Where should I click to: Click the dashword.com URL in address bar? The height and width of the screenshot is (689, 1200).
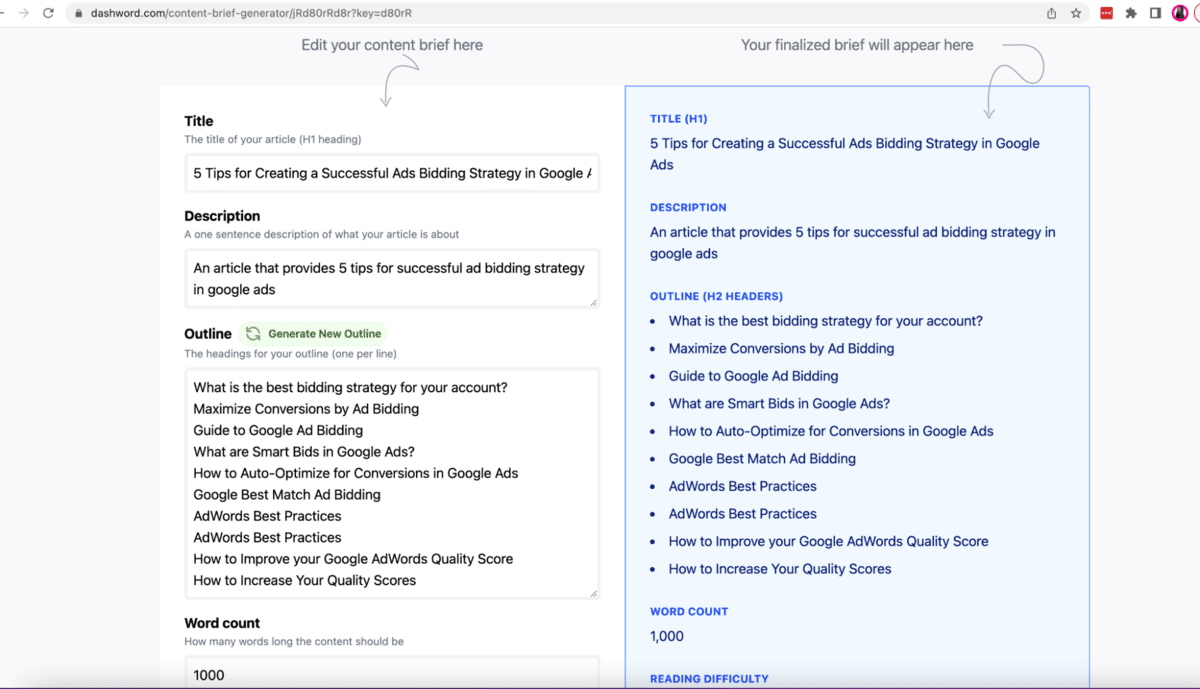250,13
